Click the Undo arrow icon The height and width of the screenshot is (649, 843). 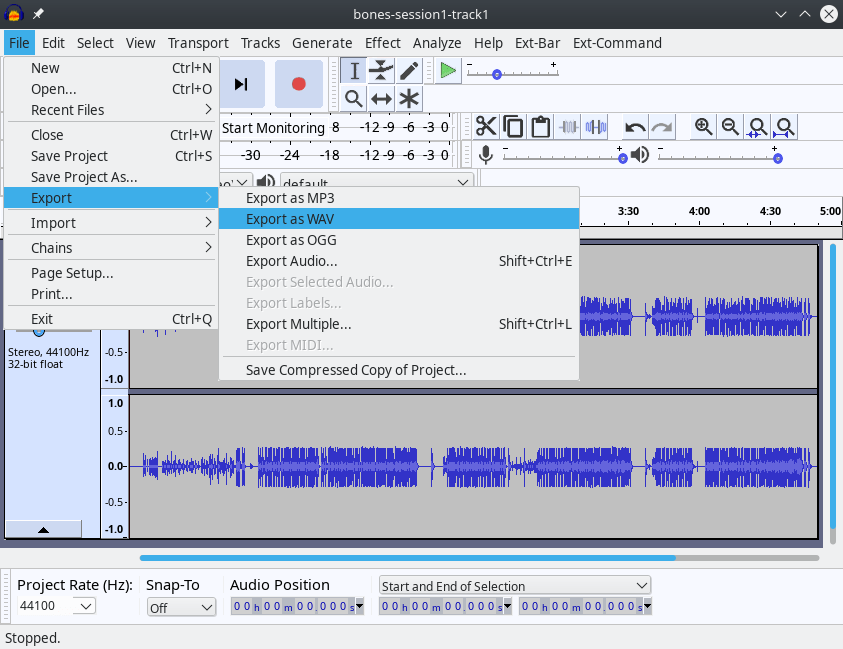634,126
